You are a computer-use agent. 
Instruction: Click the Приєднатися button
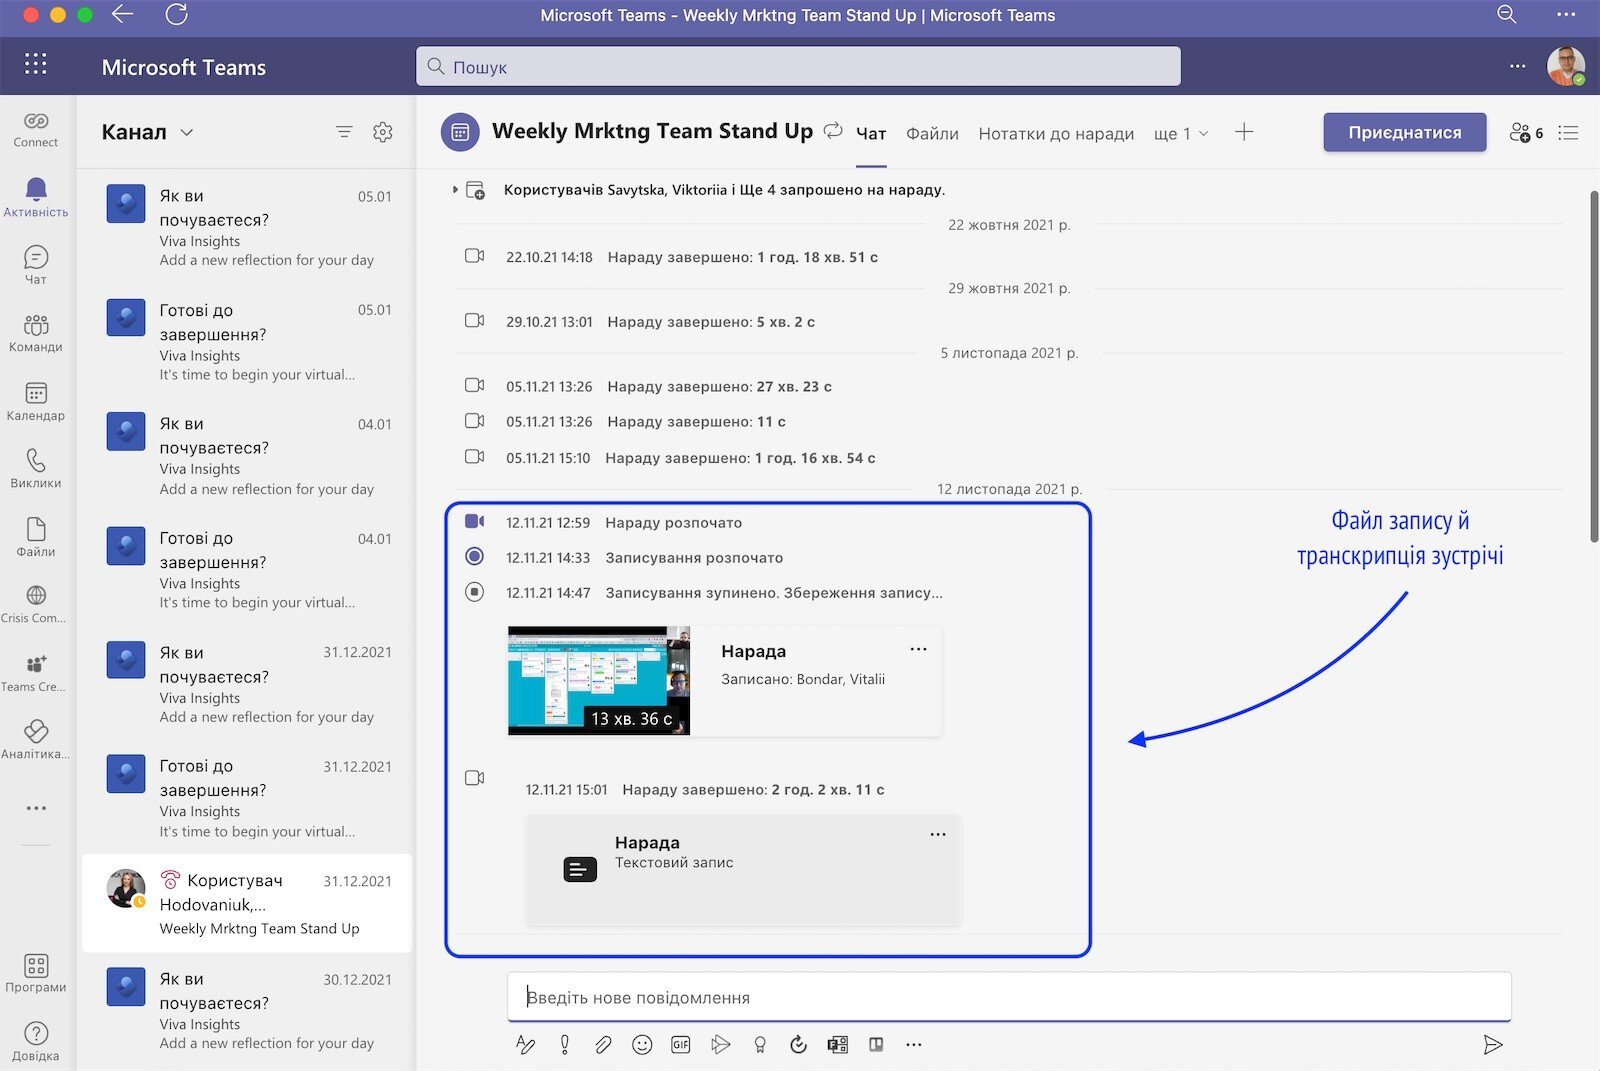click(1405, 132)
